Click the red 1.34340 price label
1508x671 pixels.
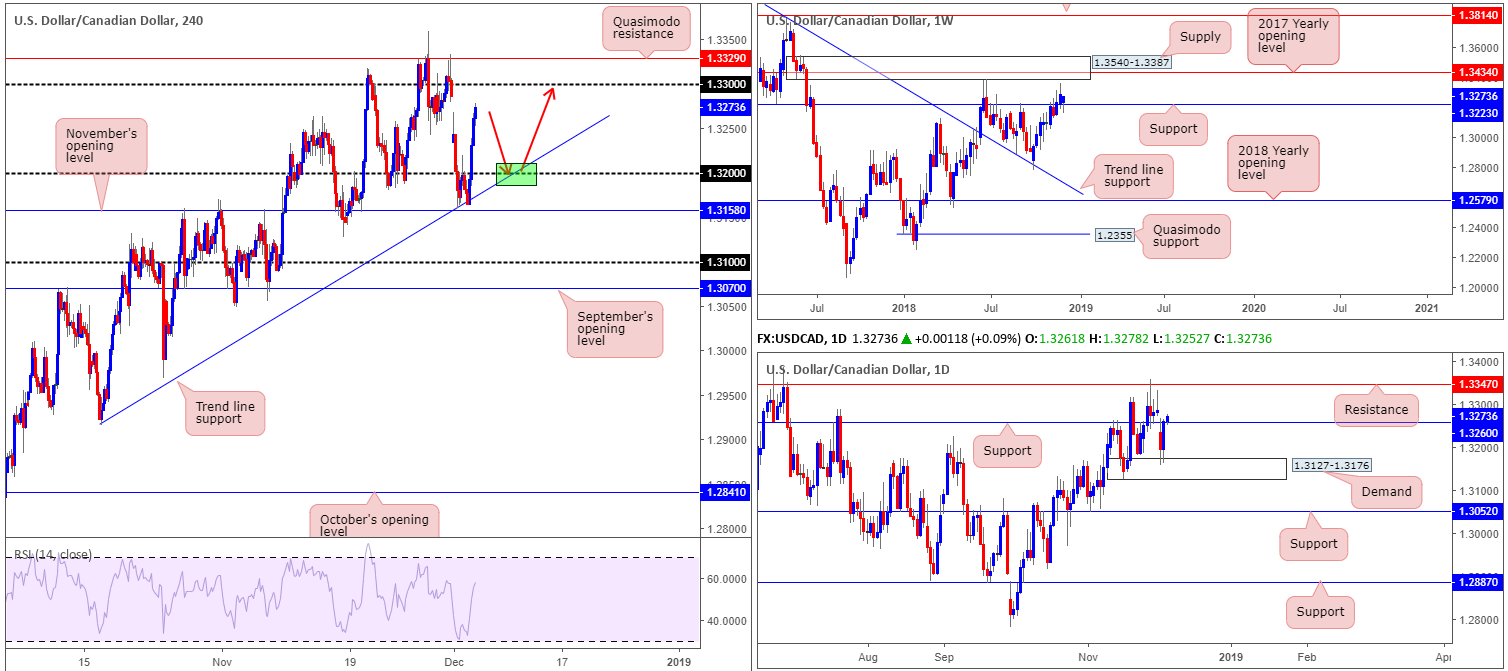point(1478,72)
